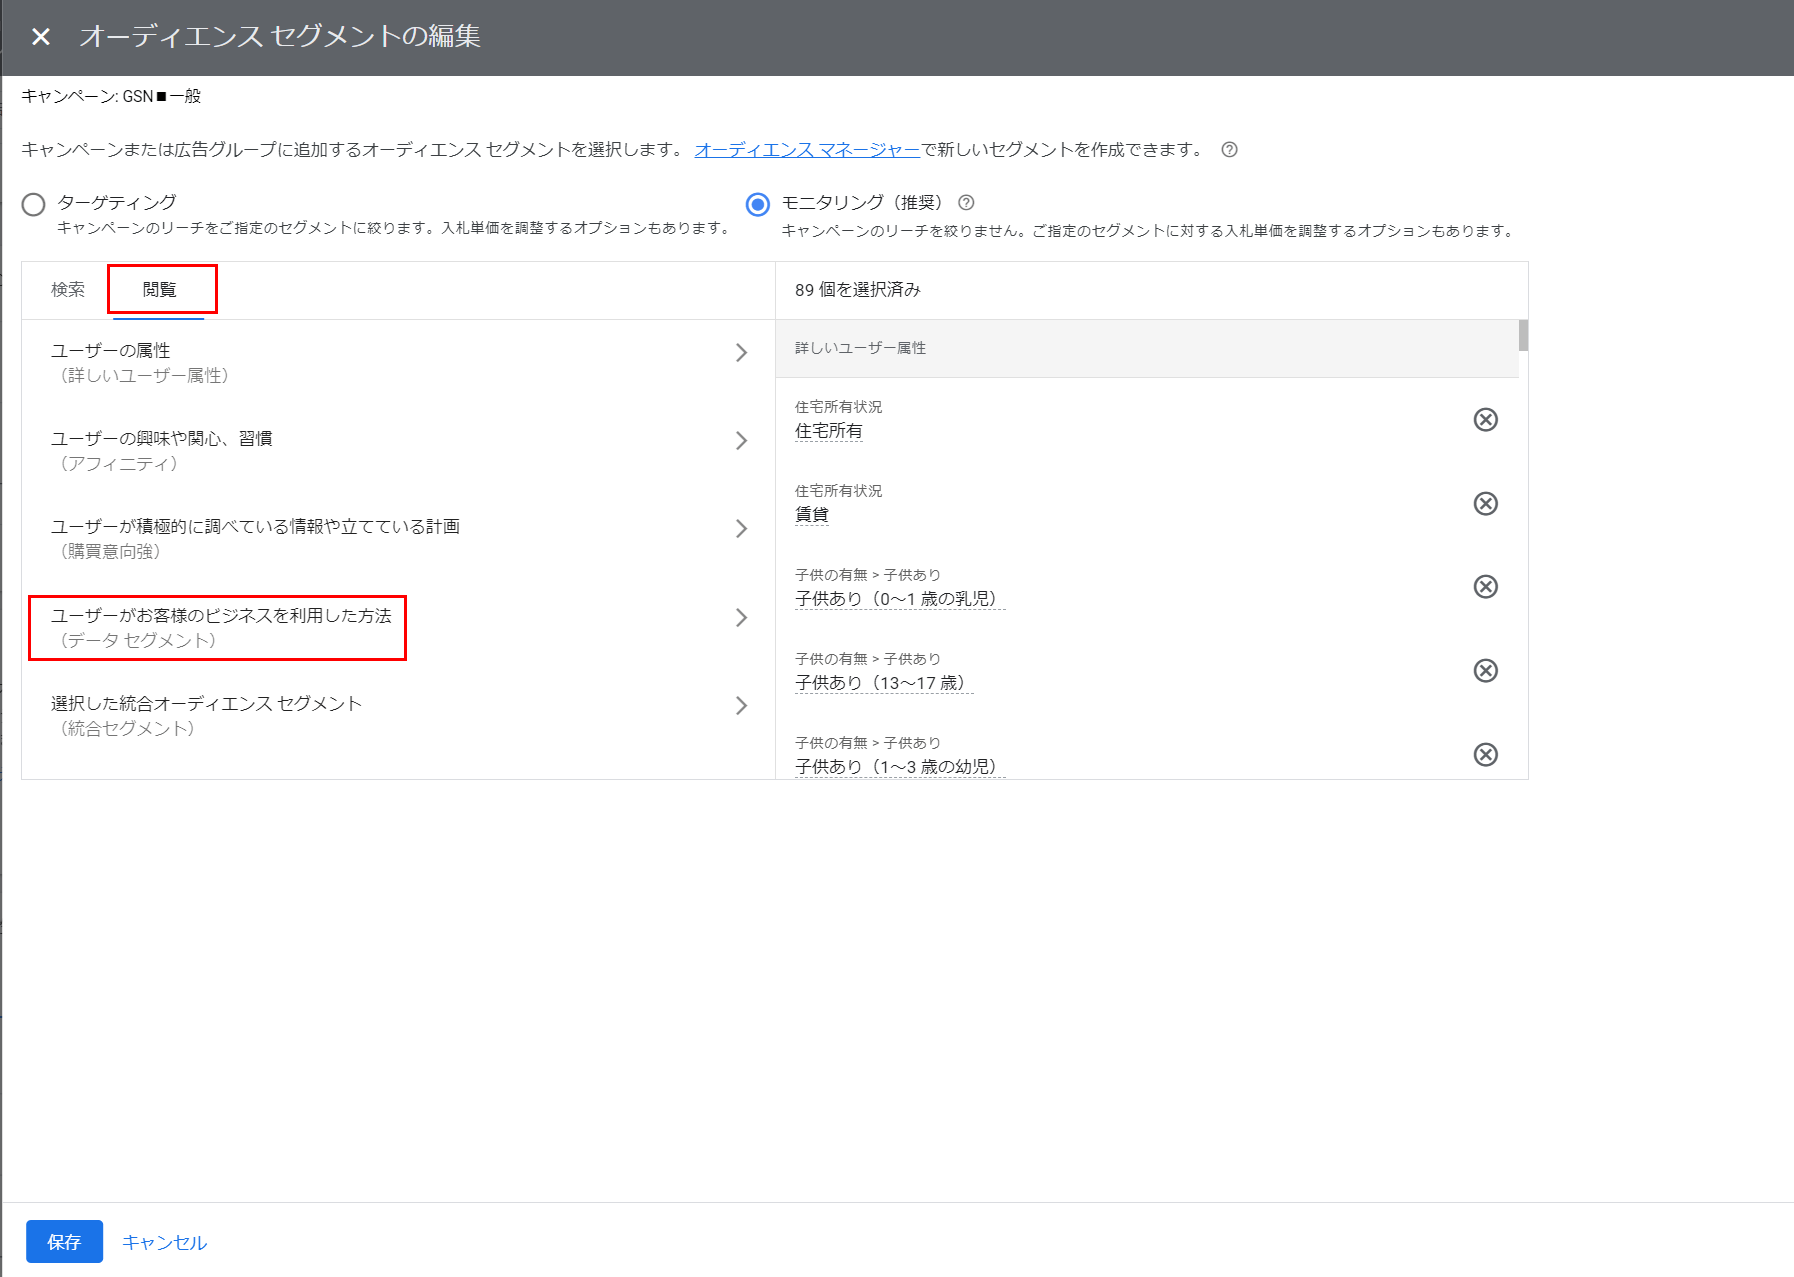Click the 賃貸 segment name
This screenshot has height=1277, width=1794.
(x=811, y=515)
